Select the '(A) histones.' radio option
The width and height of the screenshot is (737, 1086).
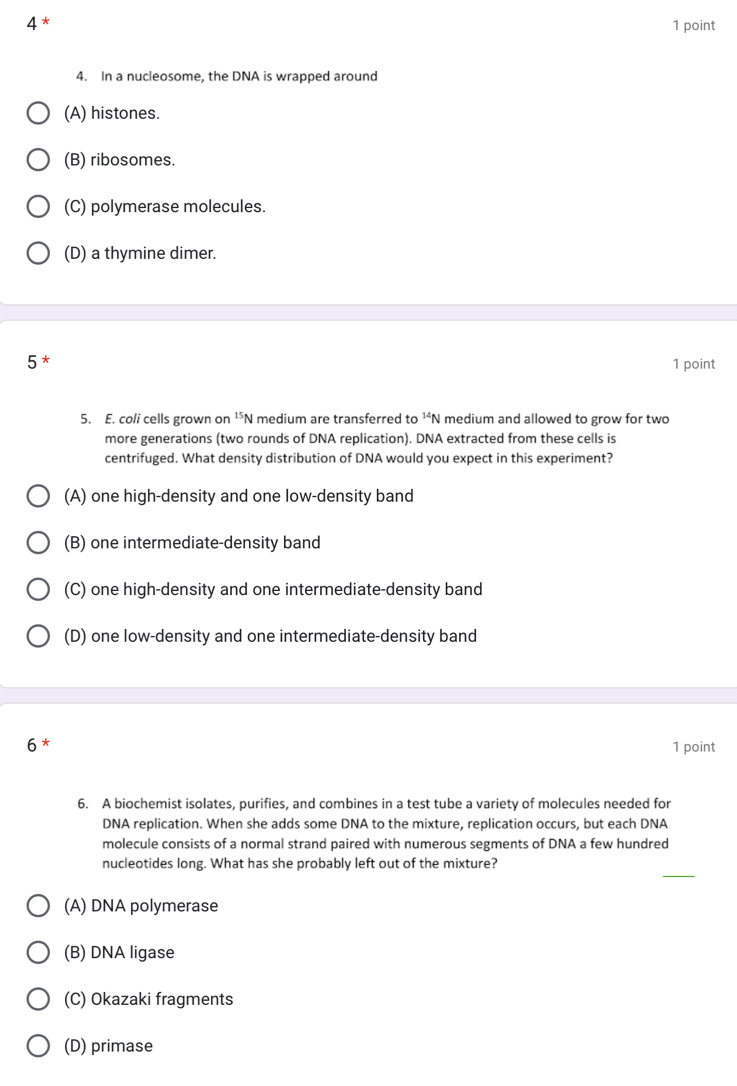pyautogui.click(x=38, y=113)
